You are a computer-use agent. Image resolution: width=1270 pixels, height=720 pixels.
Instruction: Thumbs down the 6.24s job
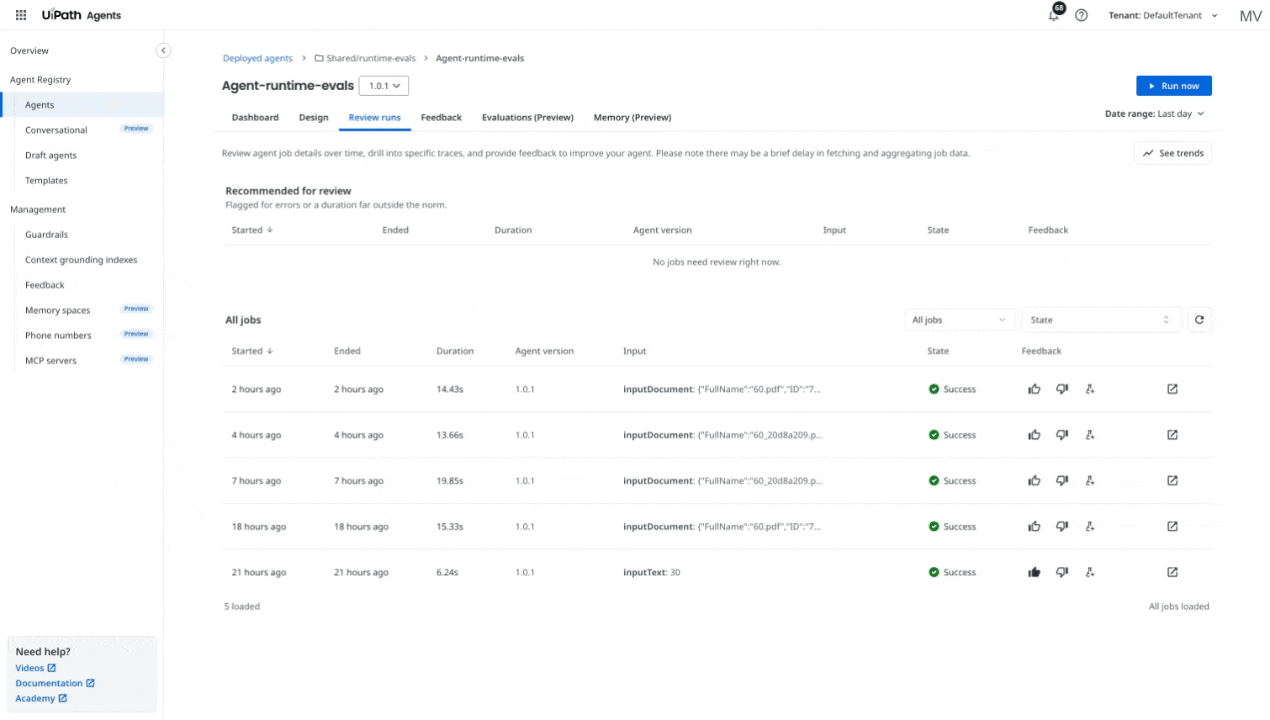click(x=1062, y=572)
